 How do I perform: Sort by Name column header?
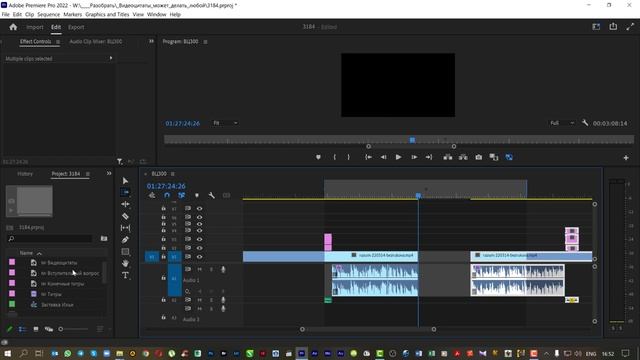[x=26, y=253]
